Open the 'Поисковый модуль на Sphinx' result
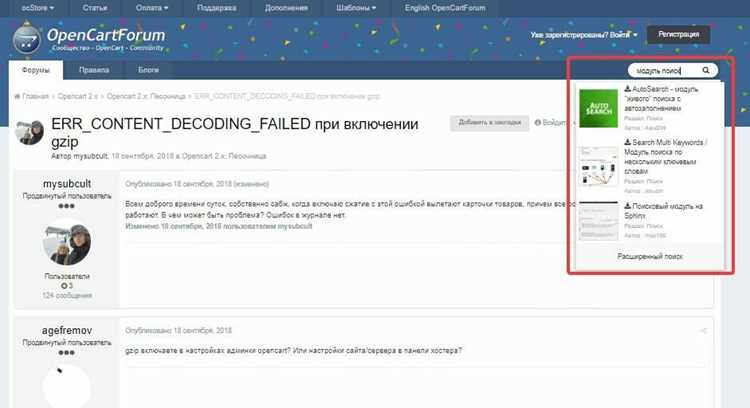The width and height of the screenshot is (750, 408). (663, 211)
